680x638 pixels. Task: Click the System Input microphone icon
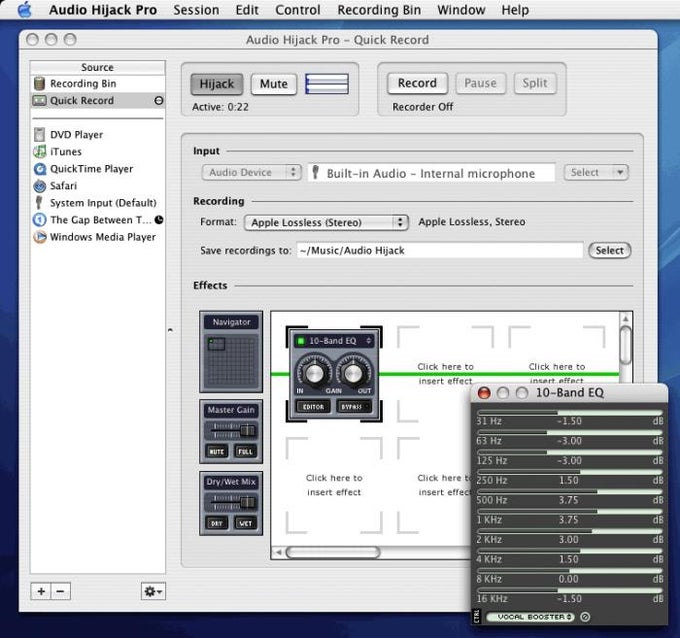click(40, 203)
